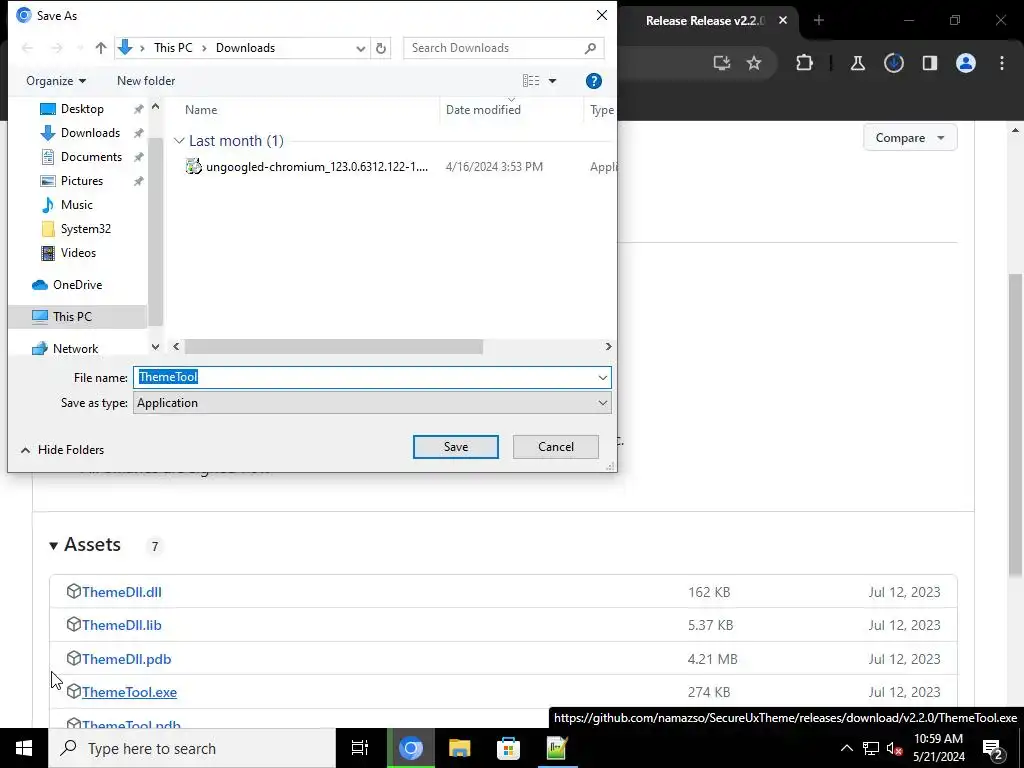
Task: Collapse the Last month group
Action: (179, 141)
